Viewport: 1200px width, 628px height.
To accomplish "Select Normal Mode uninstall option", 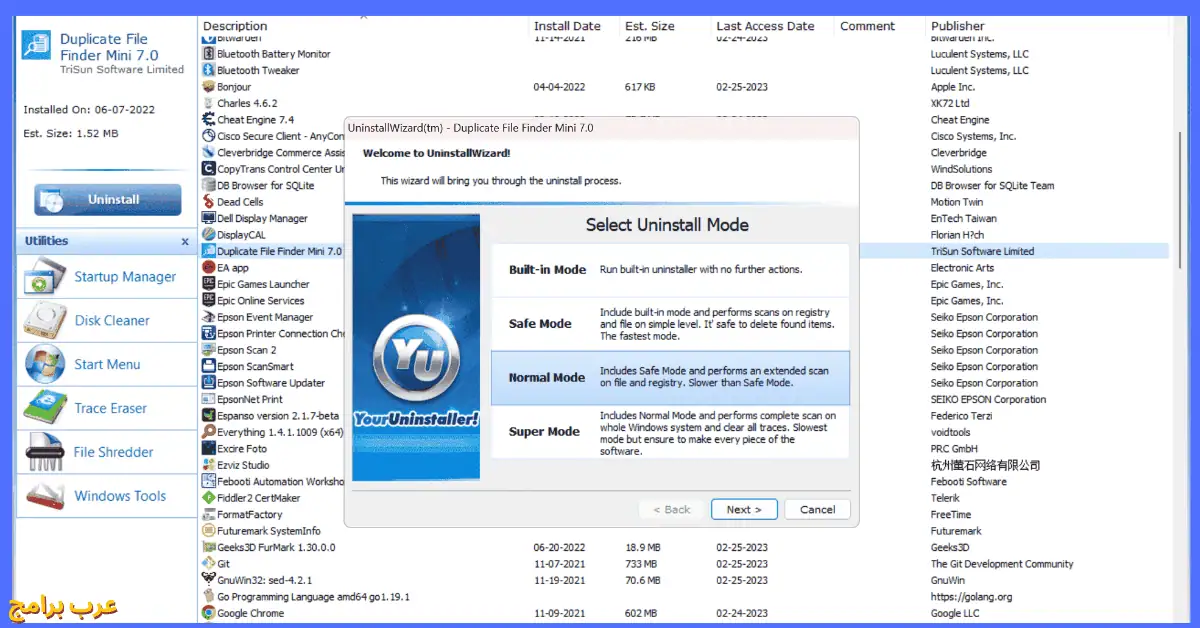I will 670,377.
